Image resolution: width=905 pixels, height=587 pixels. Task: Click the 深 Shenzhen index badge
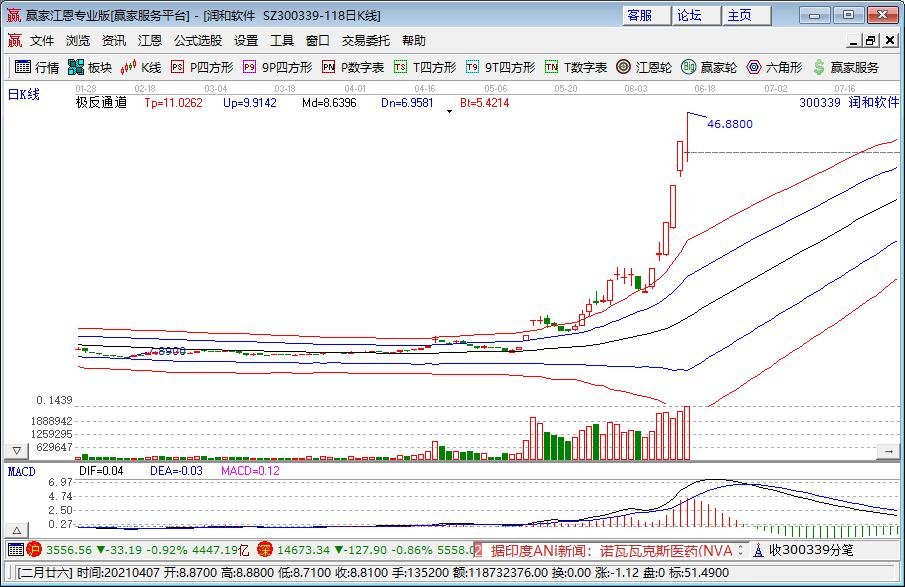(264, 549)
